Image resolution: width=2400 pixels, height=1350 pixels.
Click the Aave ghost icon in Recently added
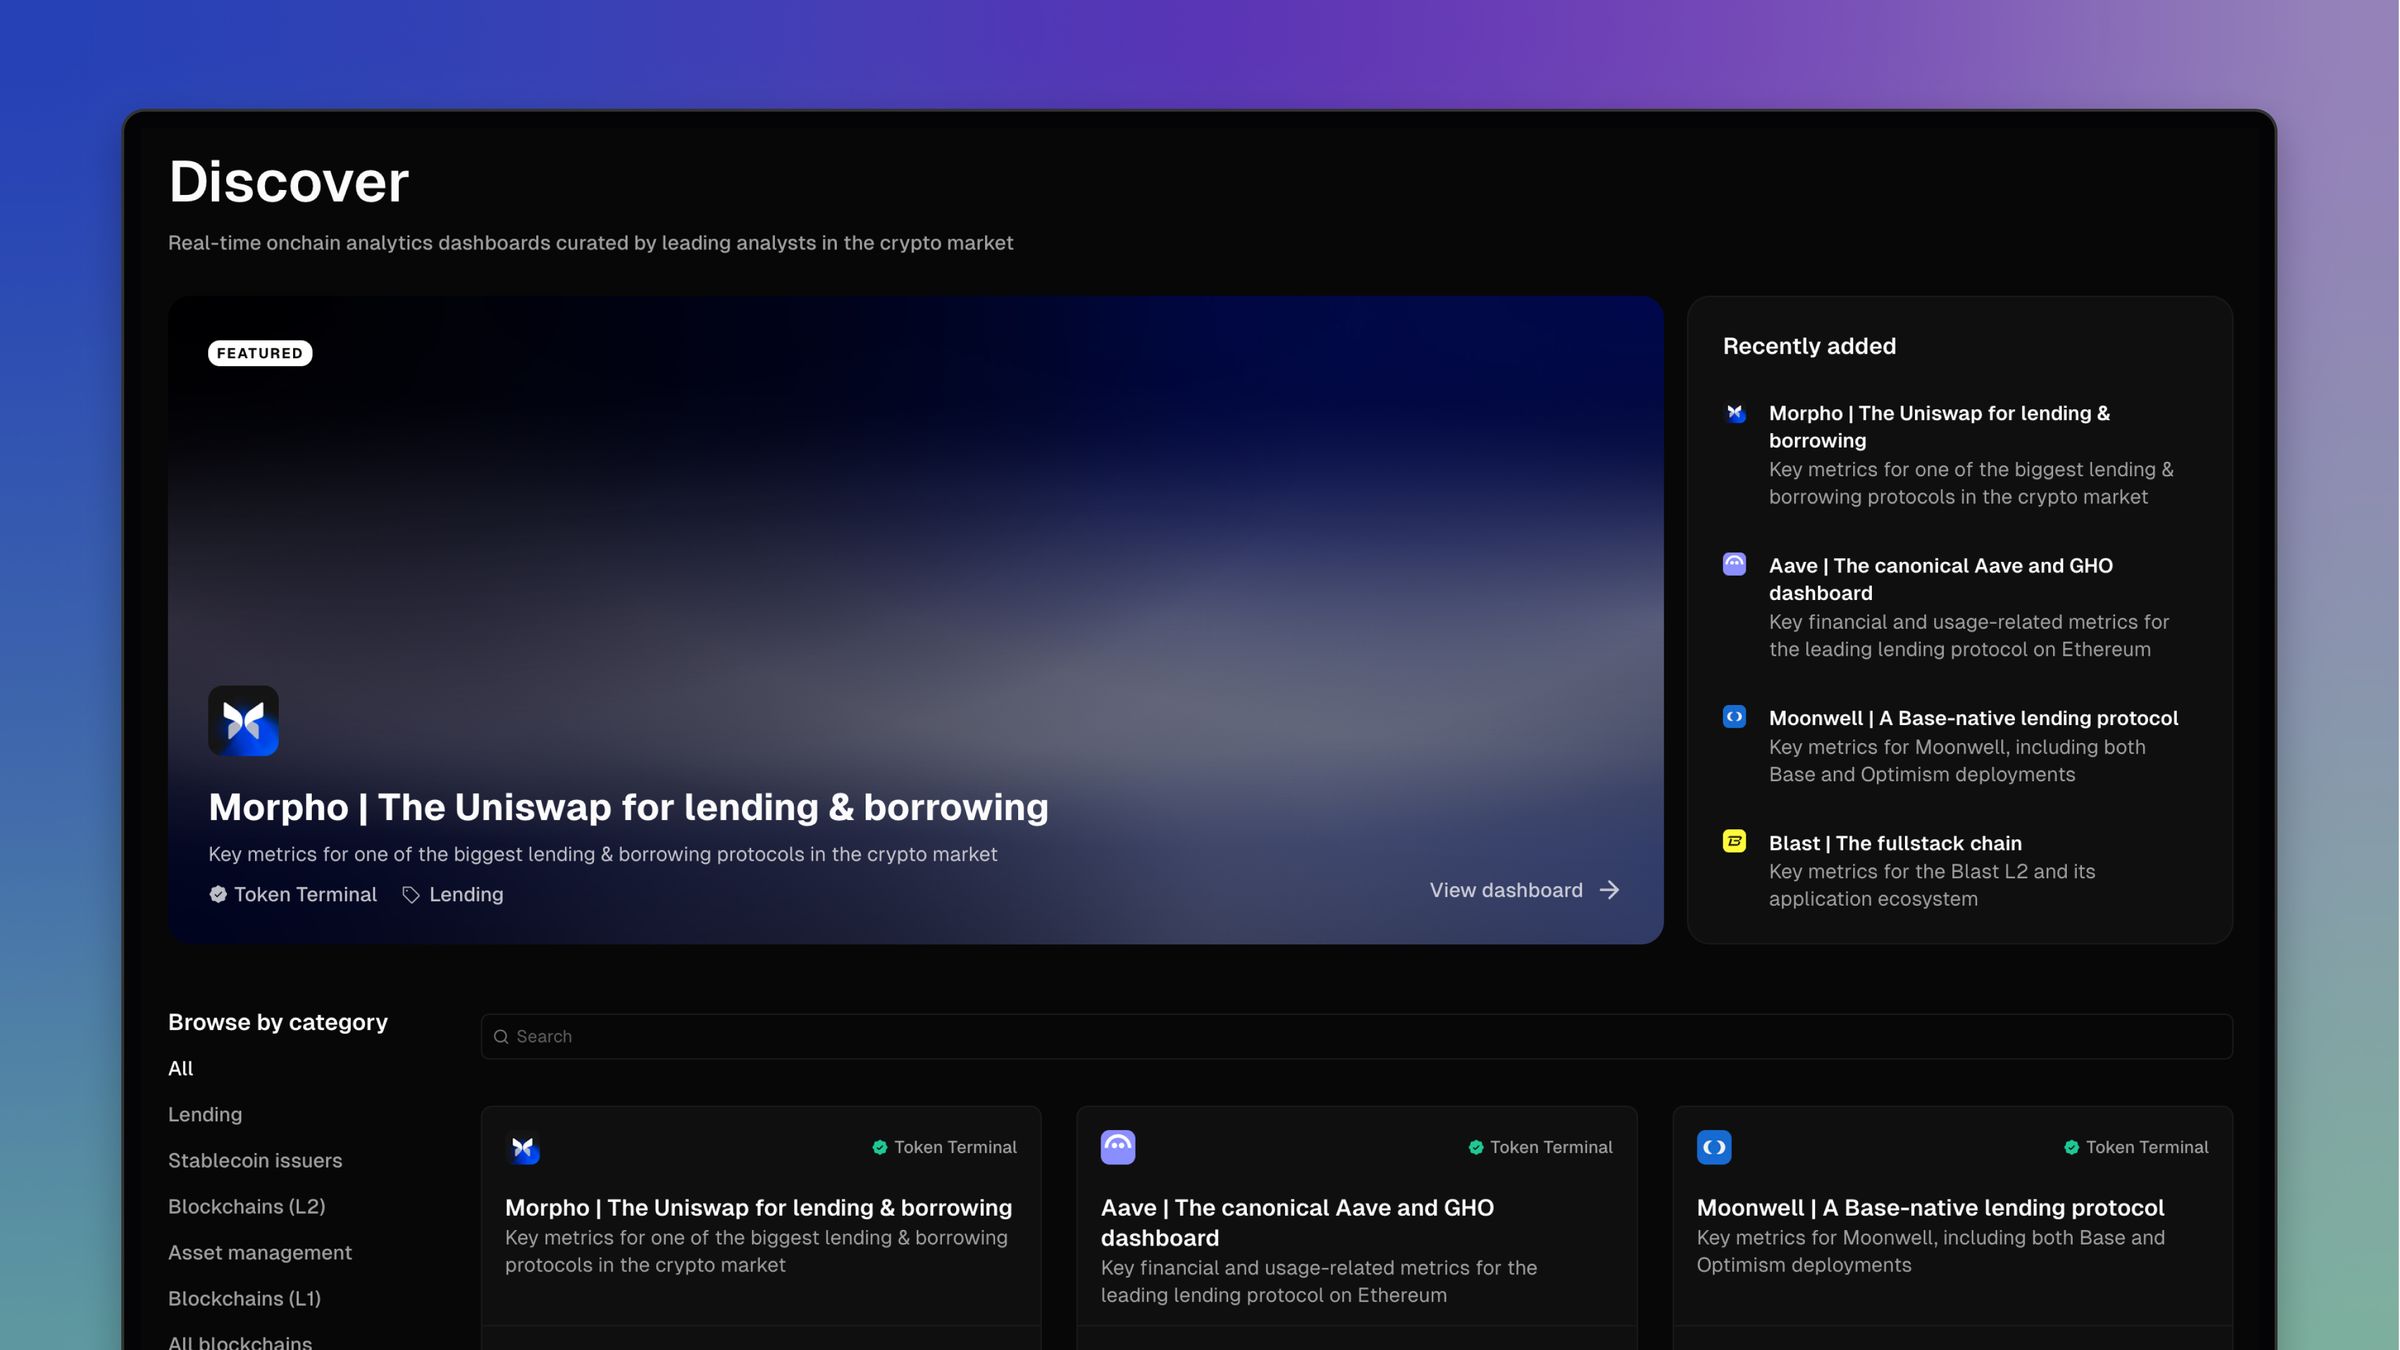point(1733,565)
